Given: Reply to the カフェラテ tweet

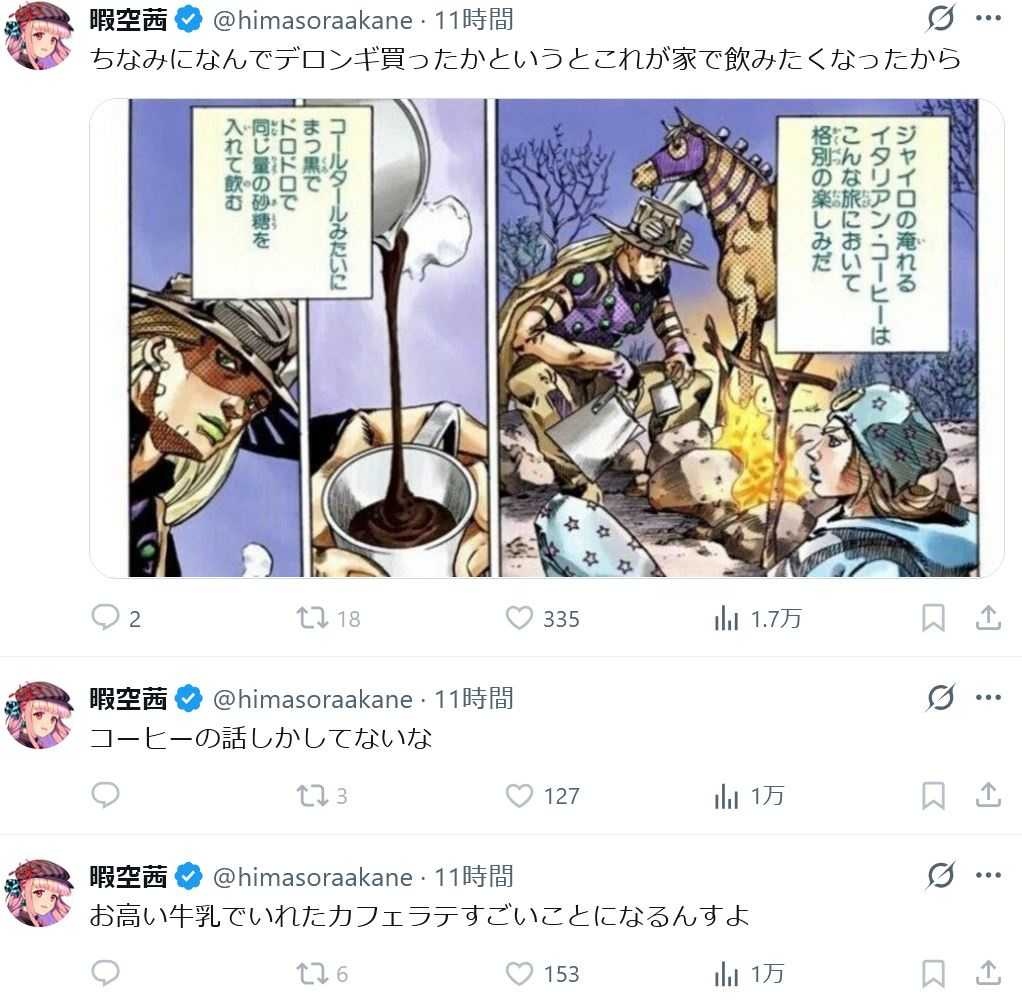Looking at the screenshot, I should point(106,973).
